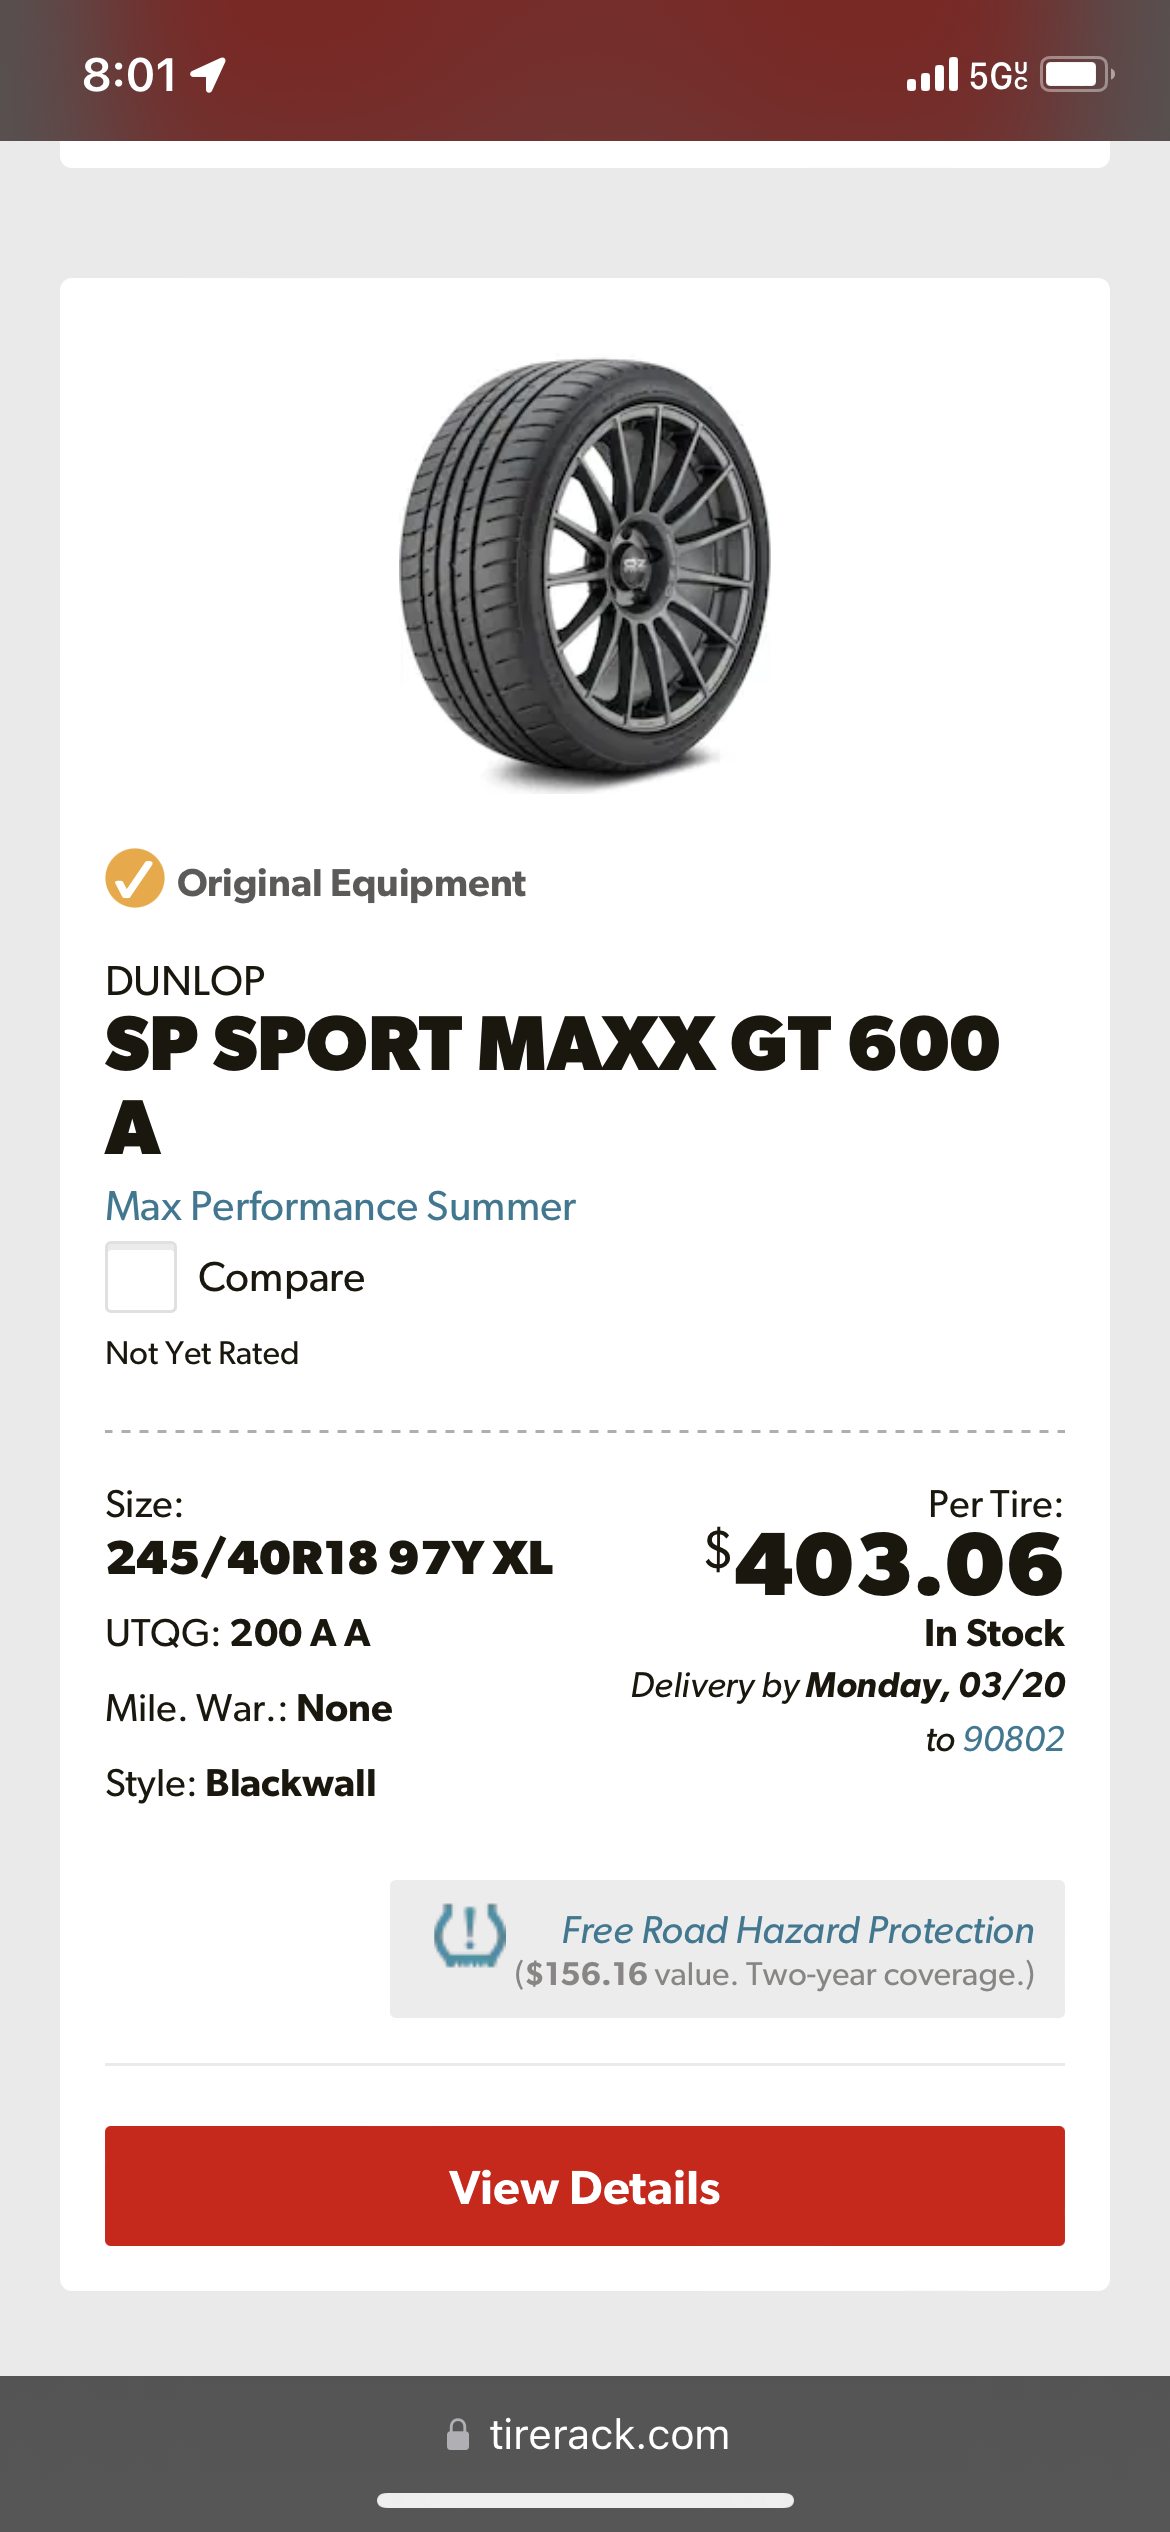
Task: Check the Compare checkbox
Action: 141,1277
